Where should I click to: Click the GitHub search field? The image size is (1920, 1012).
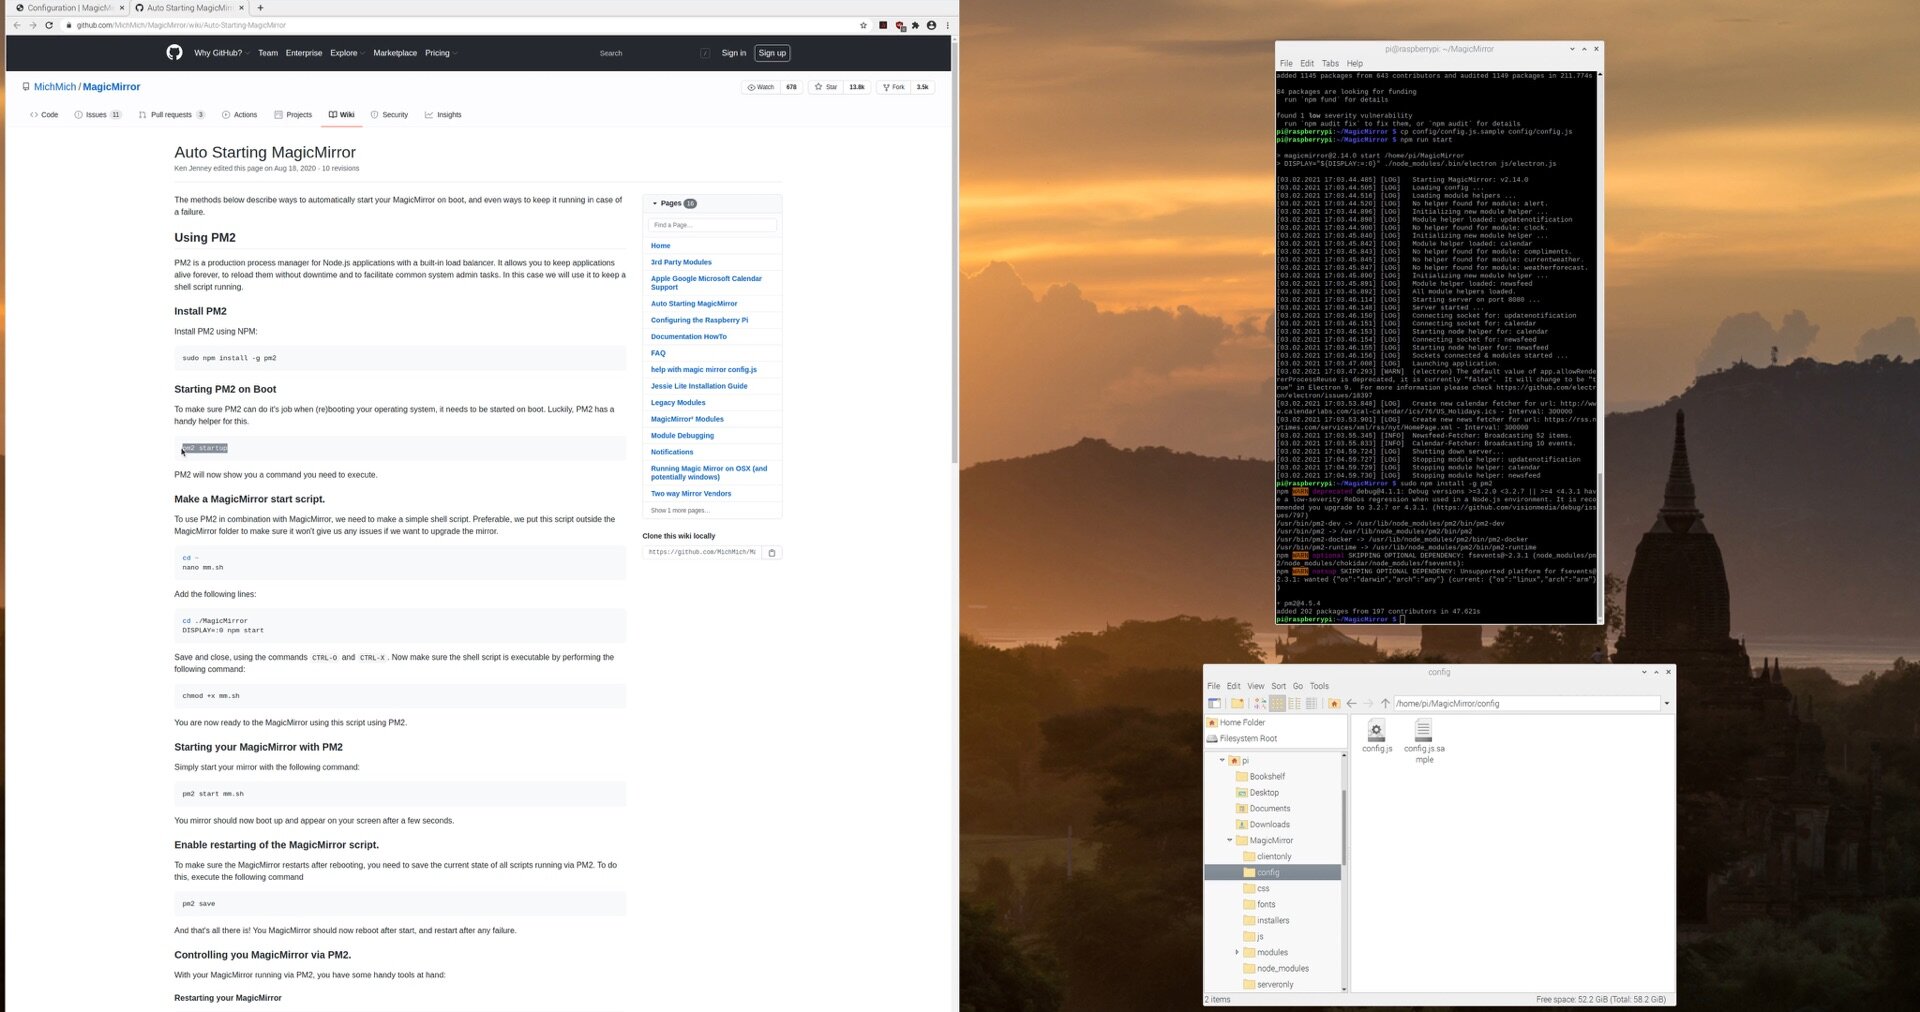pyautogui.click(x=654, y=53)
